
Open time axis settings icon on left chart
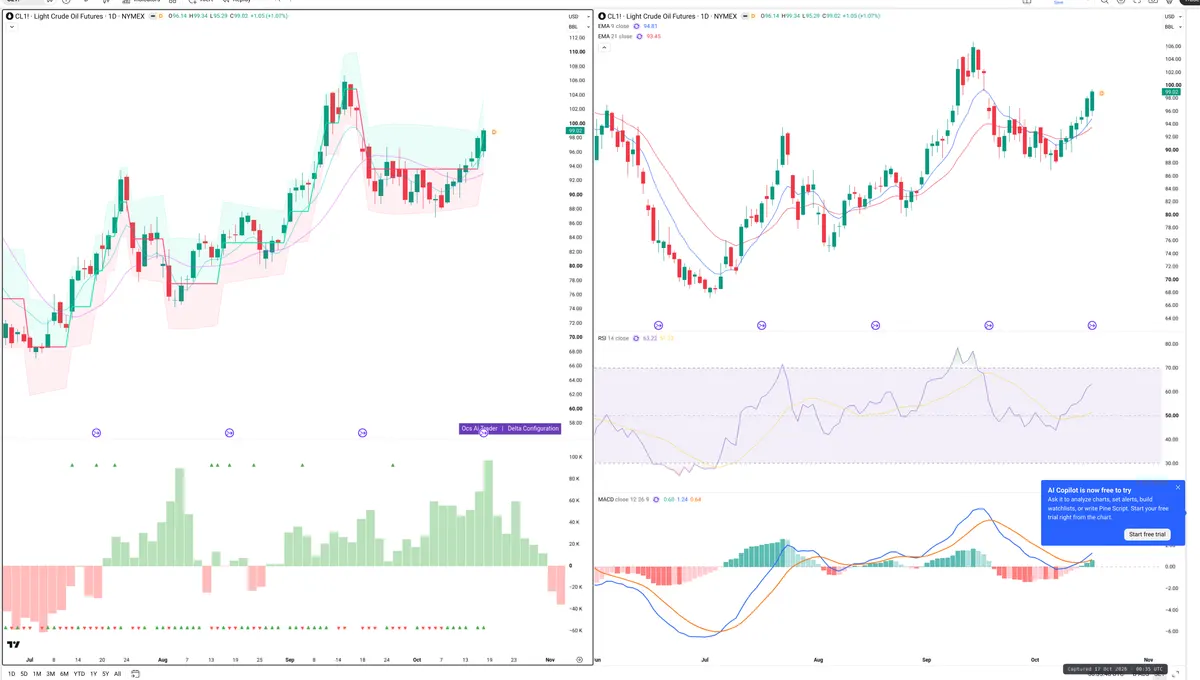579,660
